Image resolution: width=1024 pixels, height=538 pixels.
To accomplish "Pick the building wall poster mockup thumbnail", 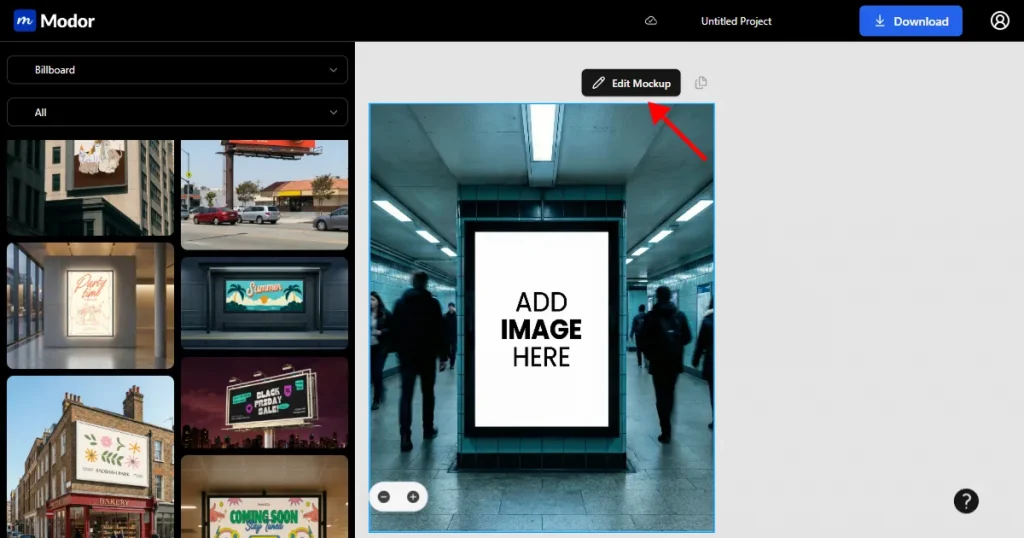I will tap(91, 187).
